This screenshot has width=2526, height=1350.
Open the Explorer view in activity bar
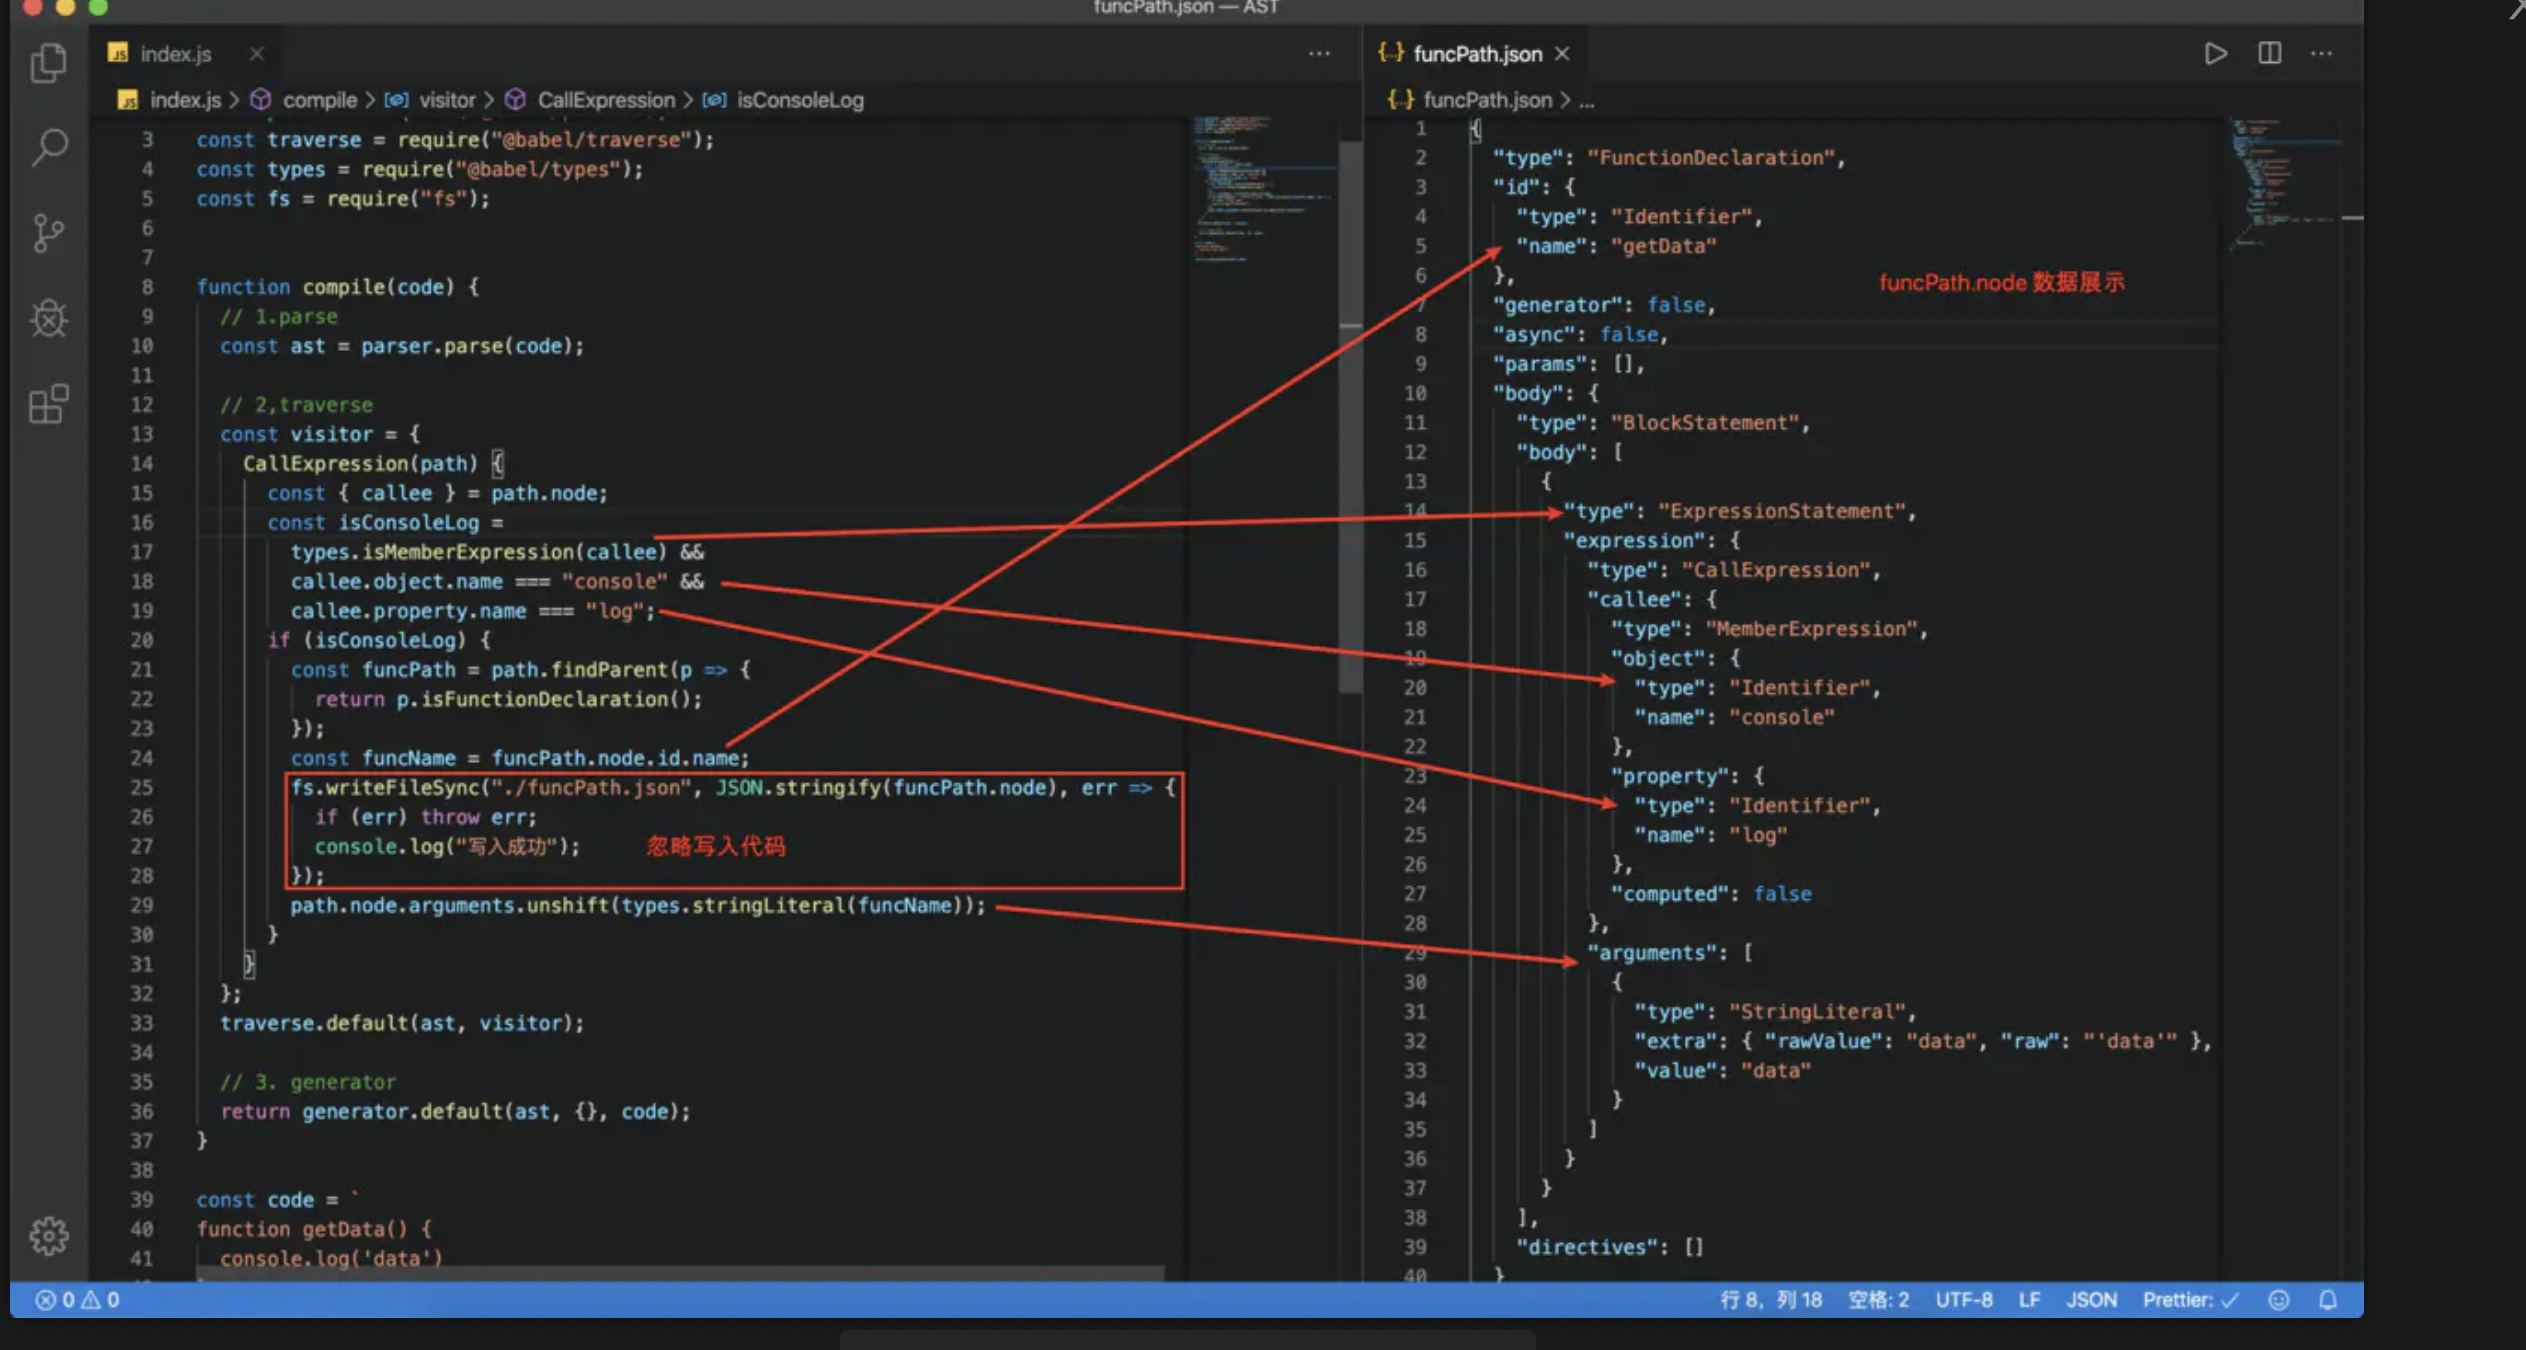(x=48, y=63)
